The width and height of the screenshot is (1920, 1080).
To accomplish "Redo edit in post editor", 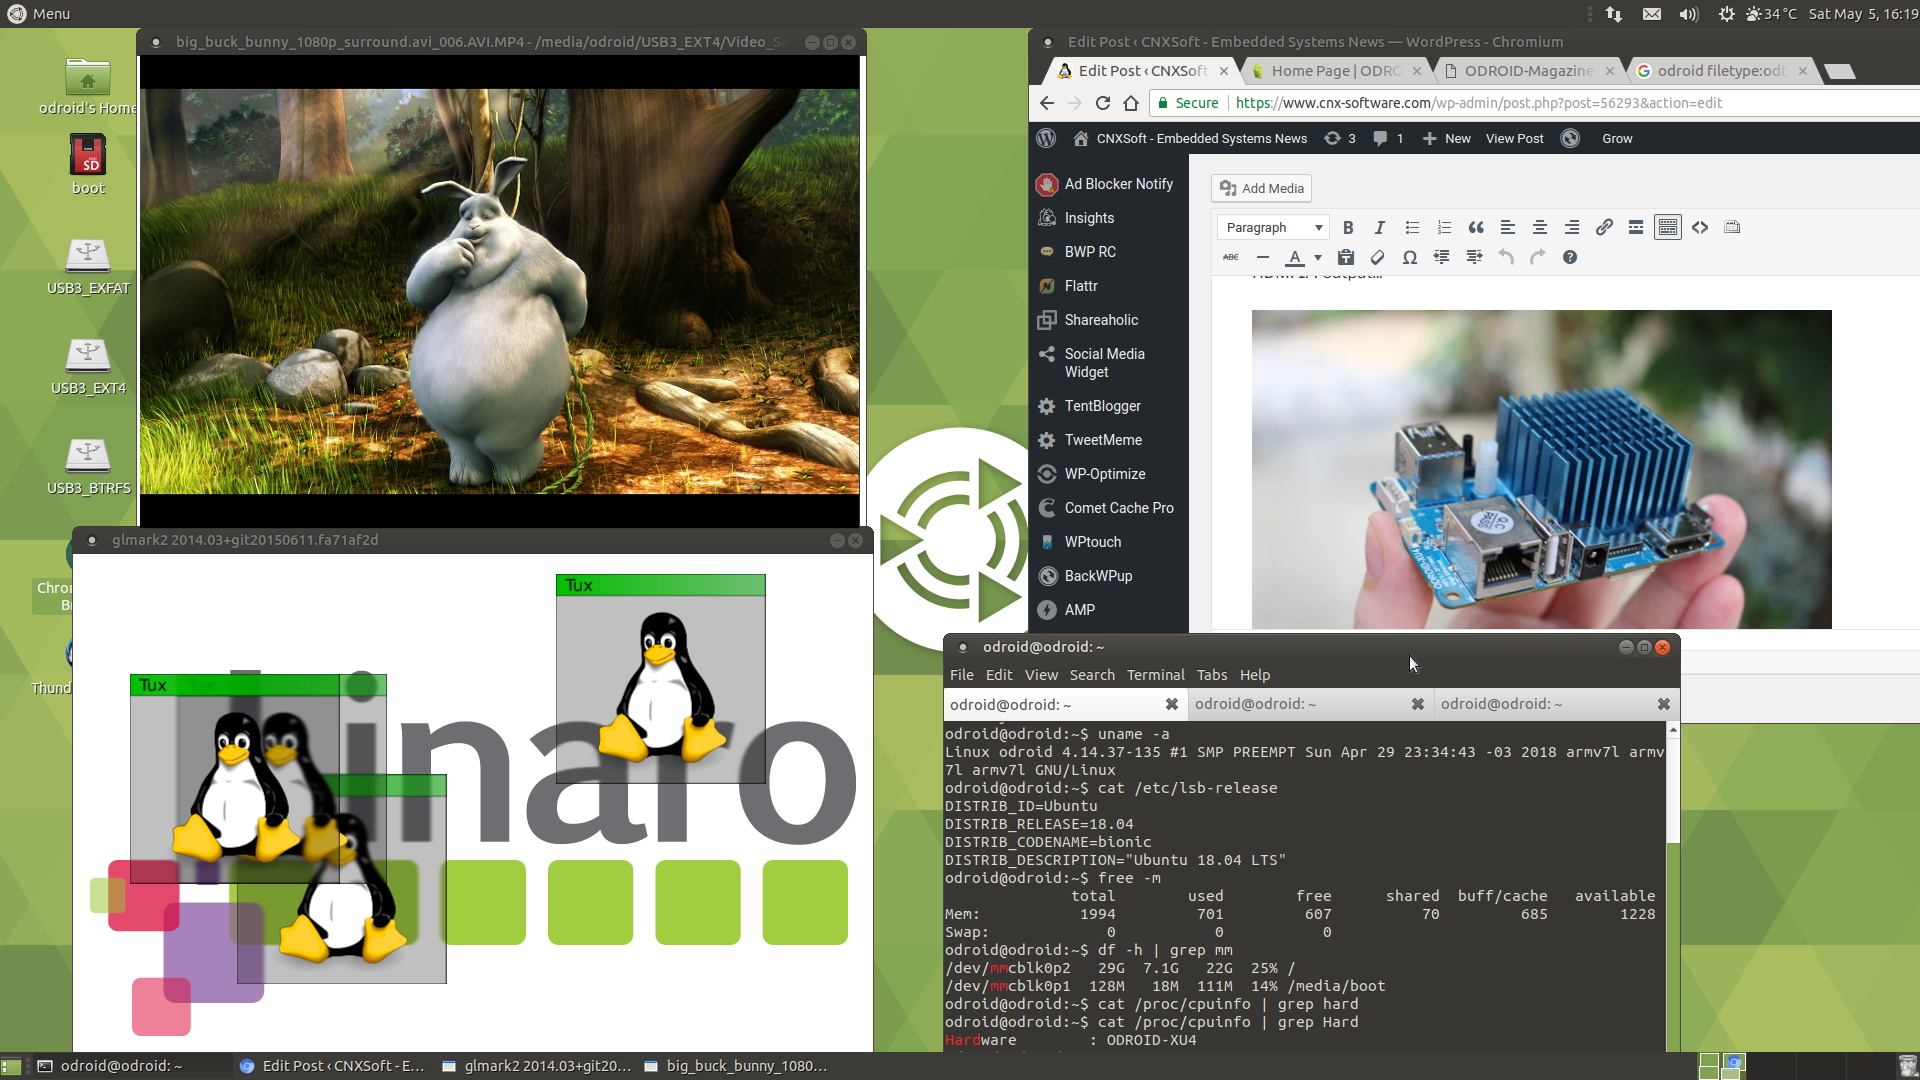I will click(1538, 258).
